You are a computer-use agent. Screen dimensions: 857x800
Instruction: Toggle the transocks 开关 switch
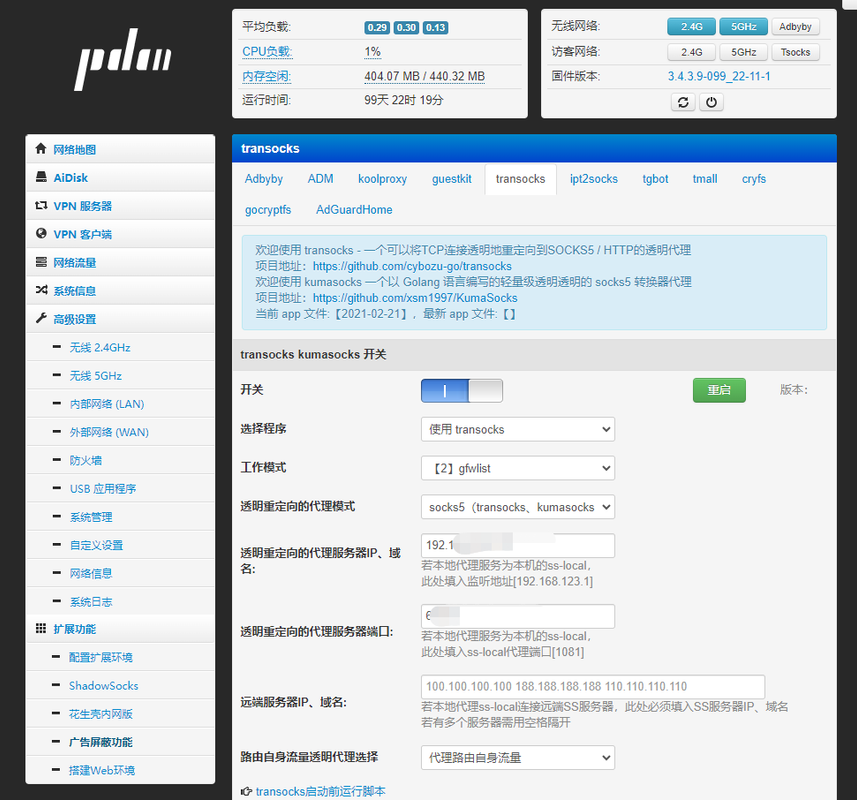pos(462,391)
